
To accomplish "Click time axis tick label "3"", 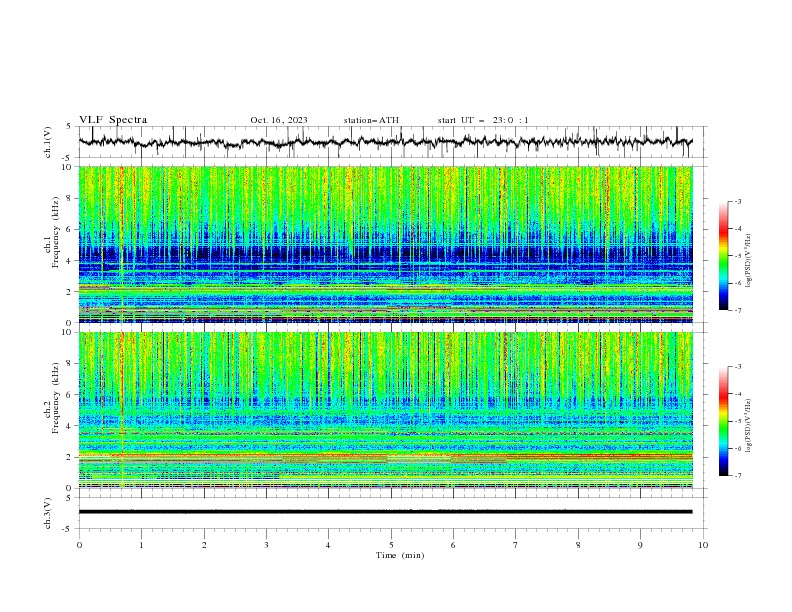I will tap(266, 545).
